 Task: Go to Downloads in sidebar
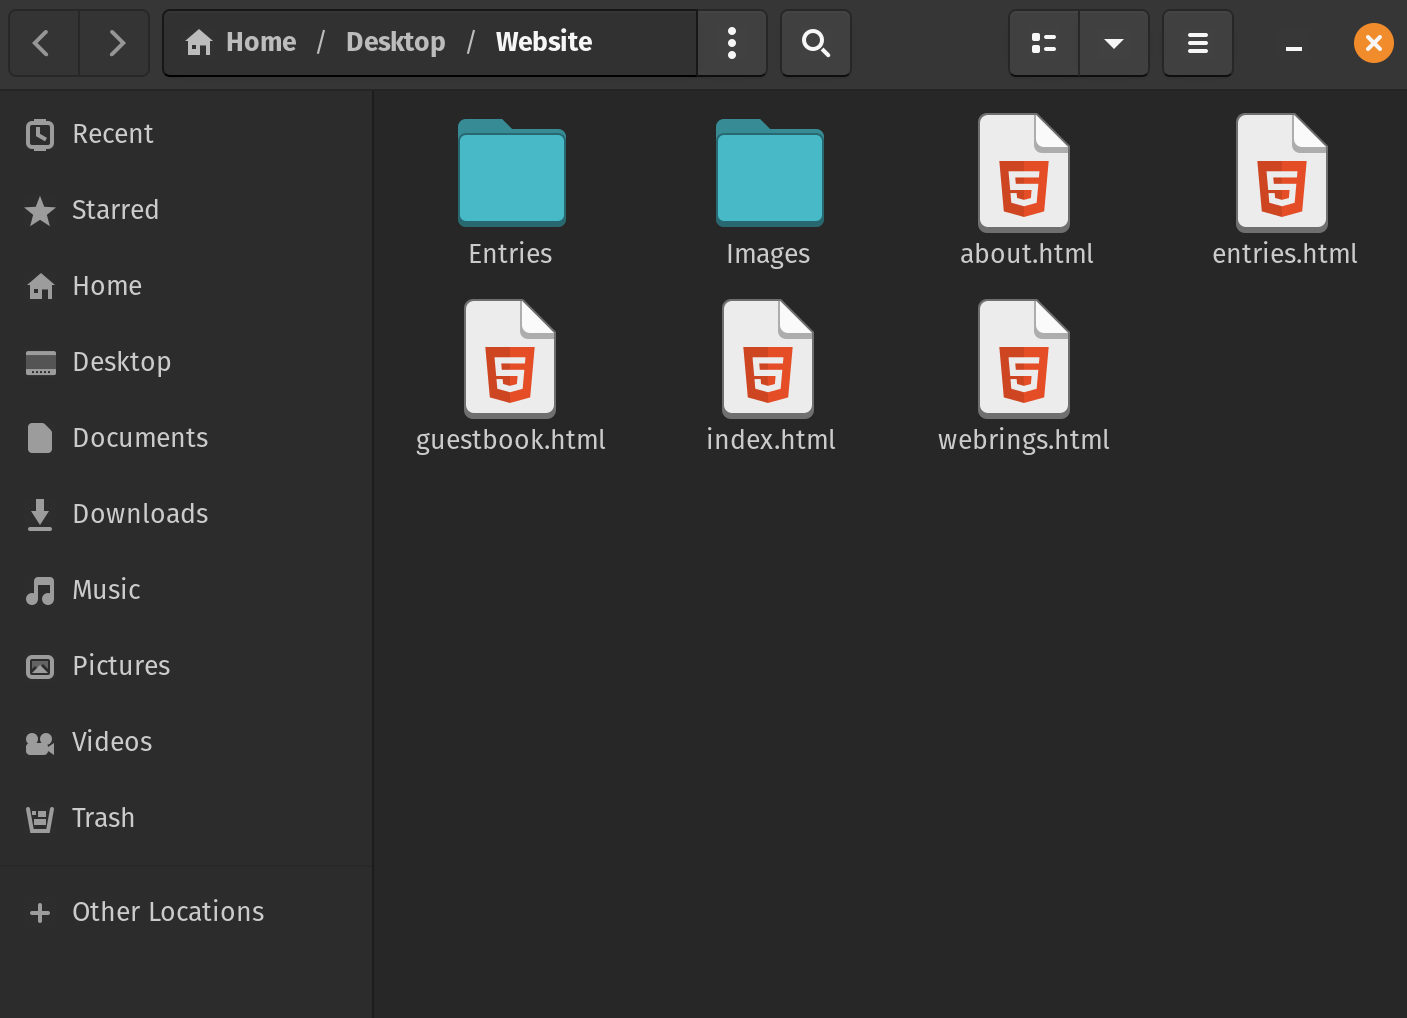coord(140,514)
